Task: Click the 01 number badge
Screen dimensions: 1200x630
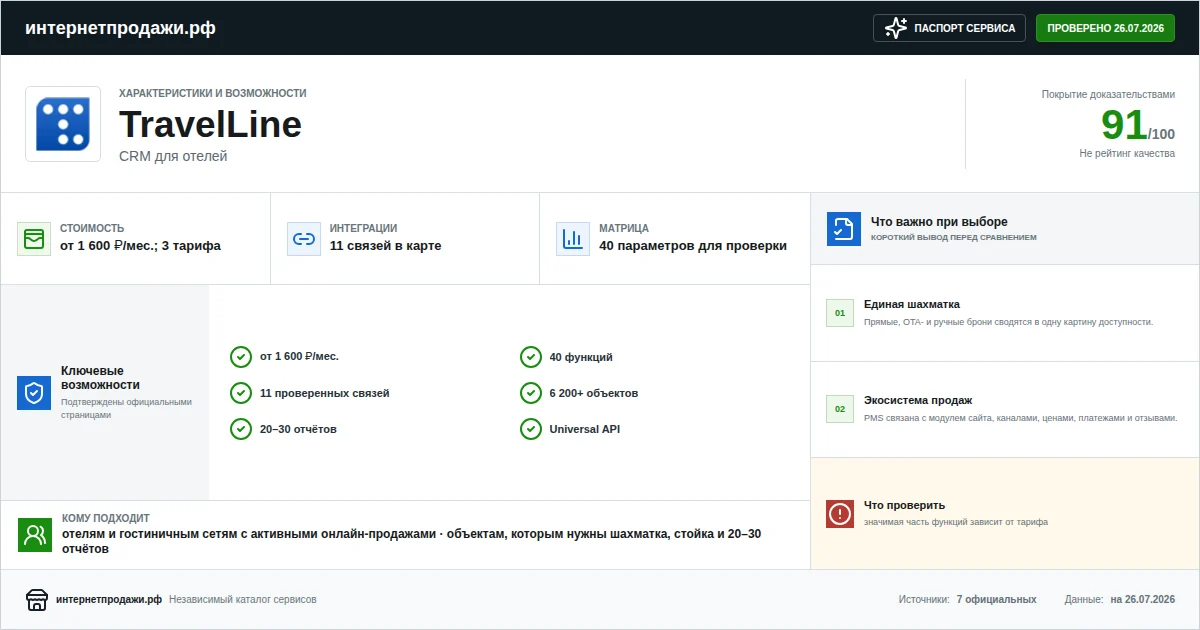Action: (840, 313)
